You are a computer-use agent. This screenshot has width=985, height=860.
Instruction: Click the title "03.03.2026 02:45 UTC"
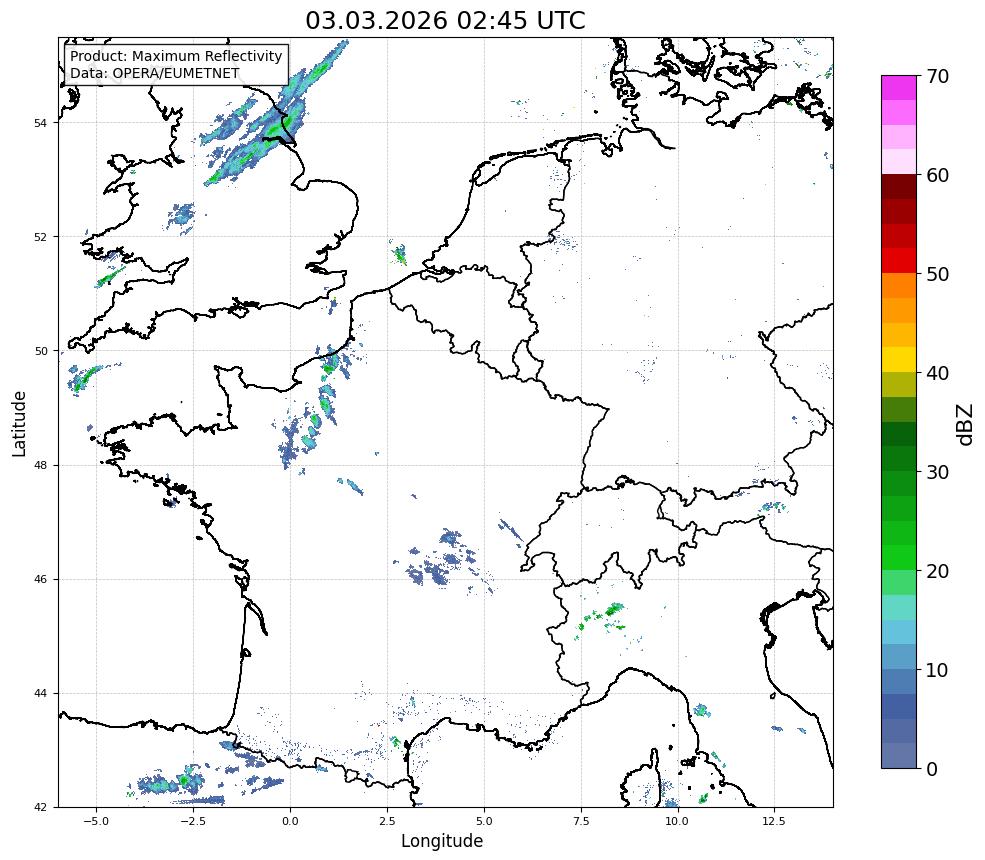click(445, 20)
